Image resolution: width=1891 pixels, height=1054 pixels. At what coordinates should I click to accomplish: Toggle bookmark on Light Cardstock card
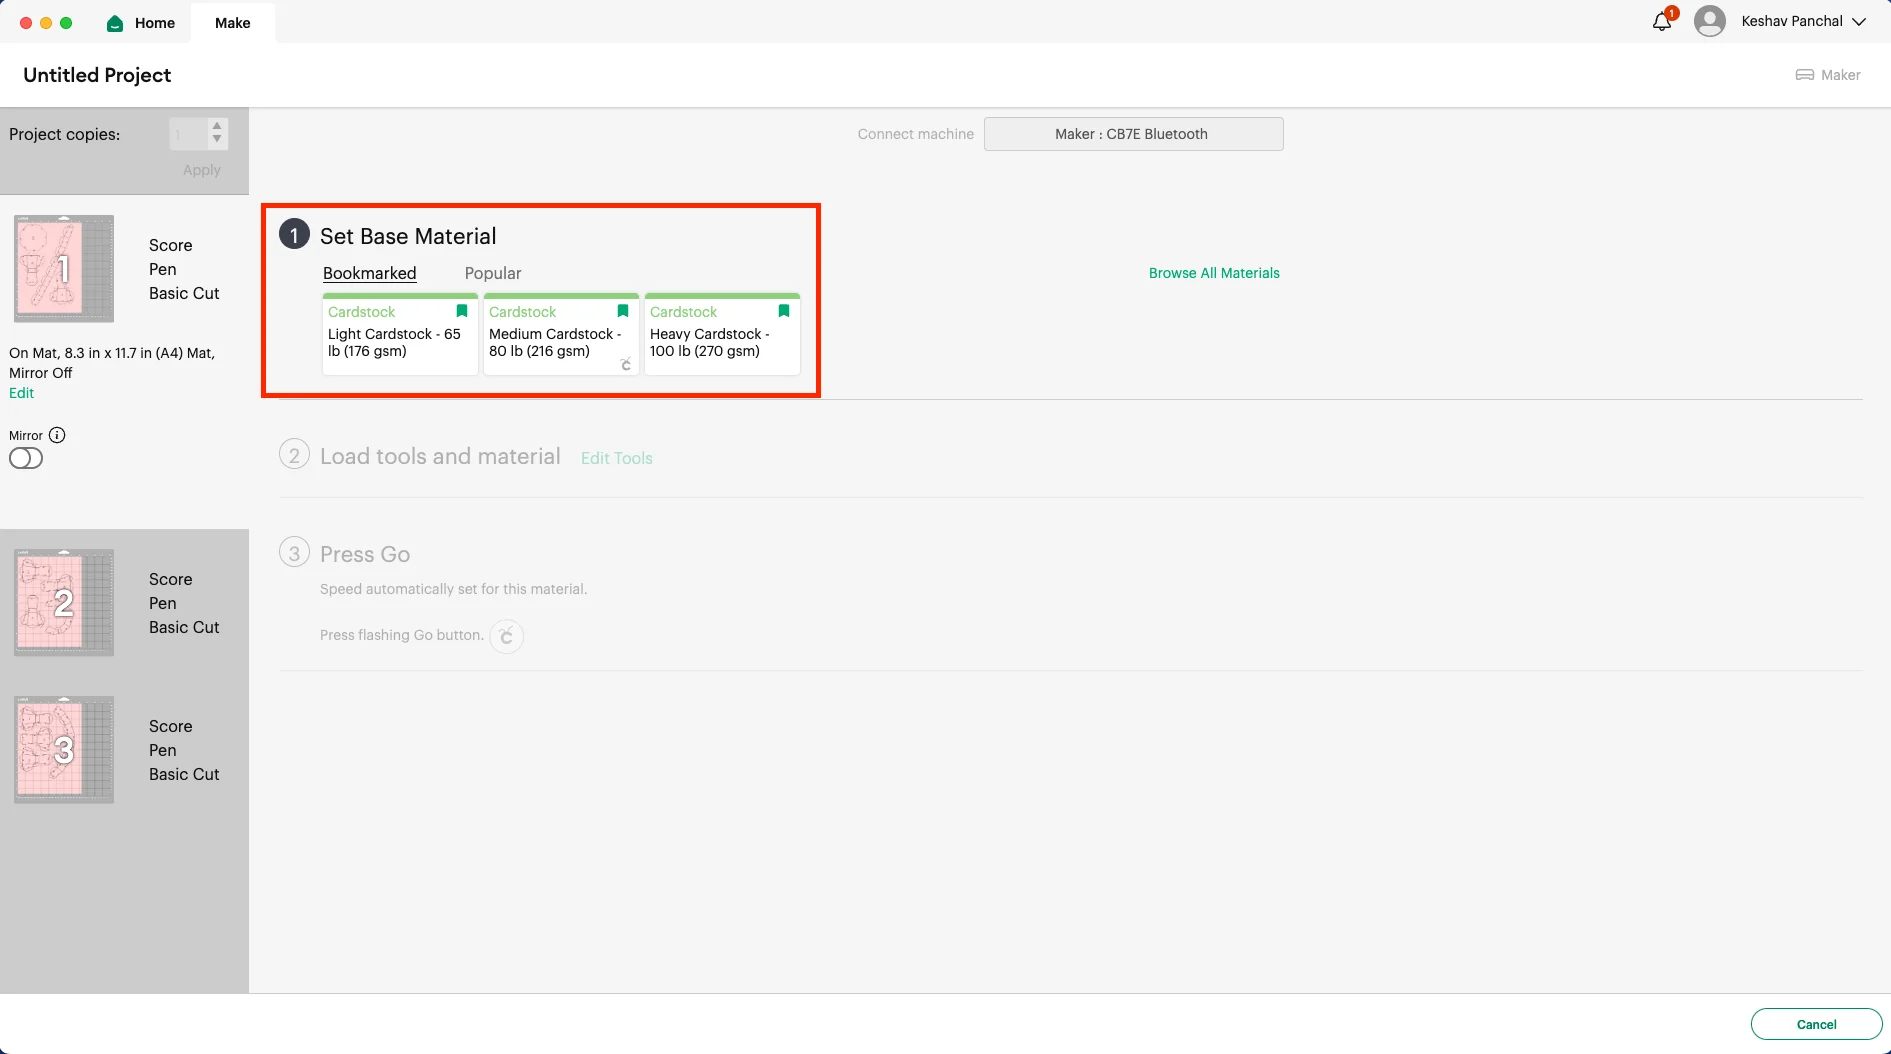(462, 311)
